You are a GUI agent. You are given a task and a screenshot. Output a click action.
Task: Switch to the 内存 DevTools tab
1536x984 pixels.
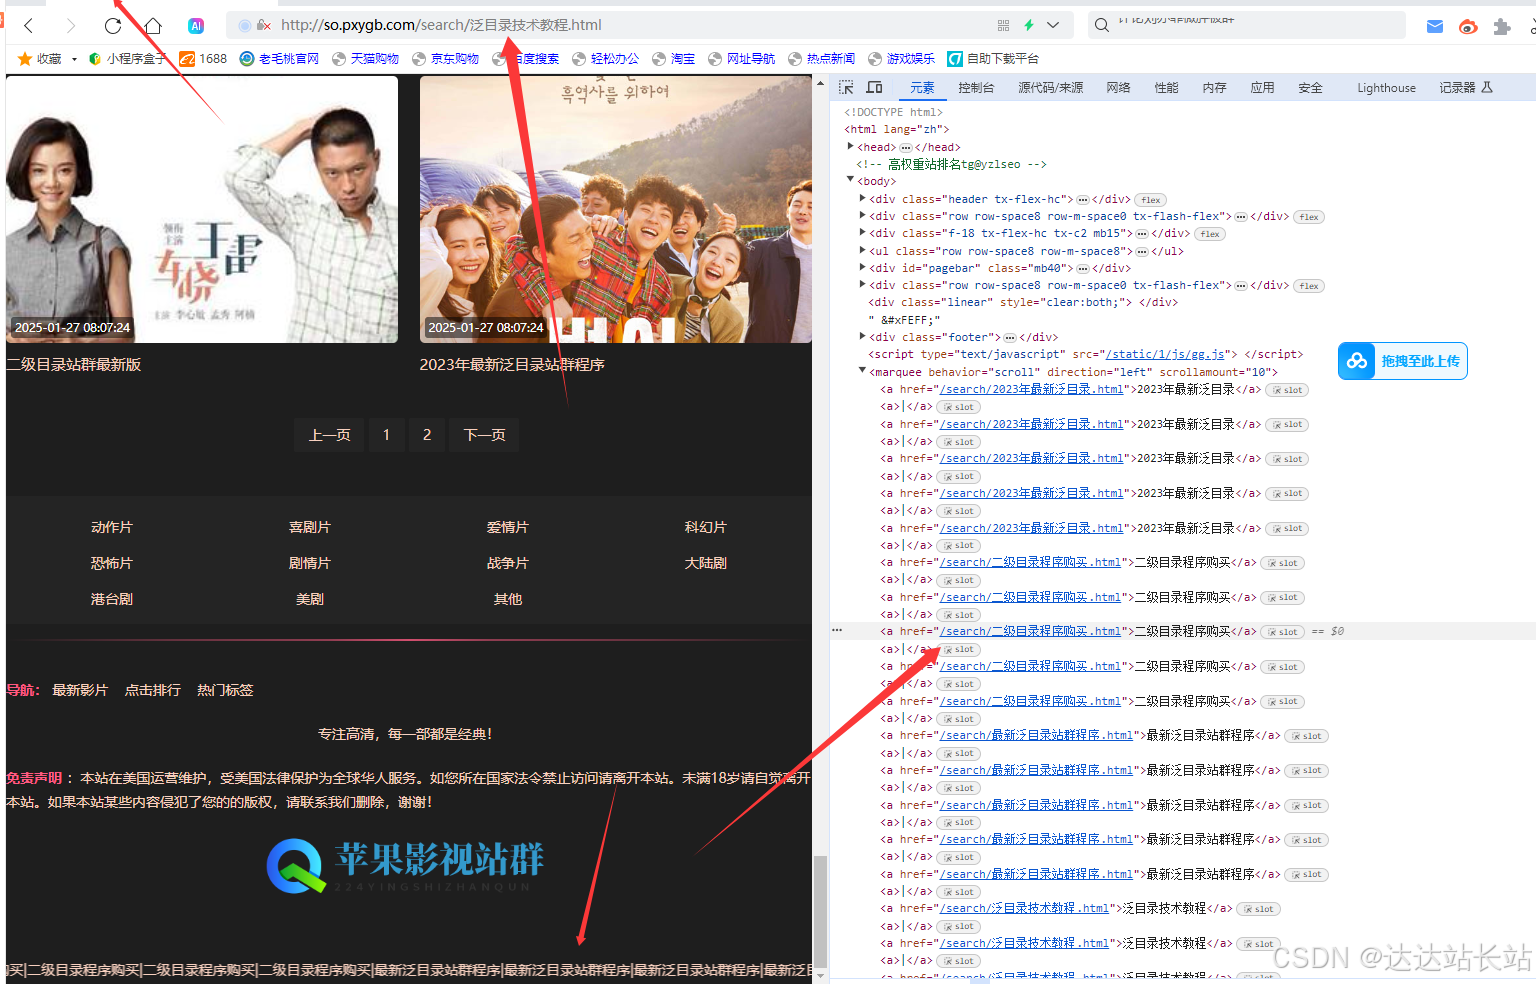[1214, 88]
